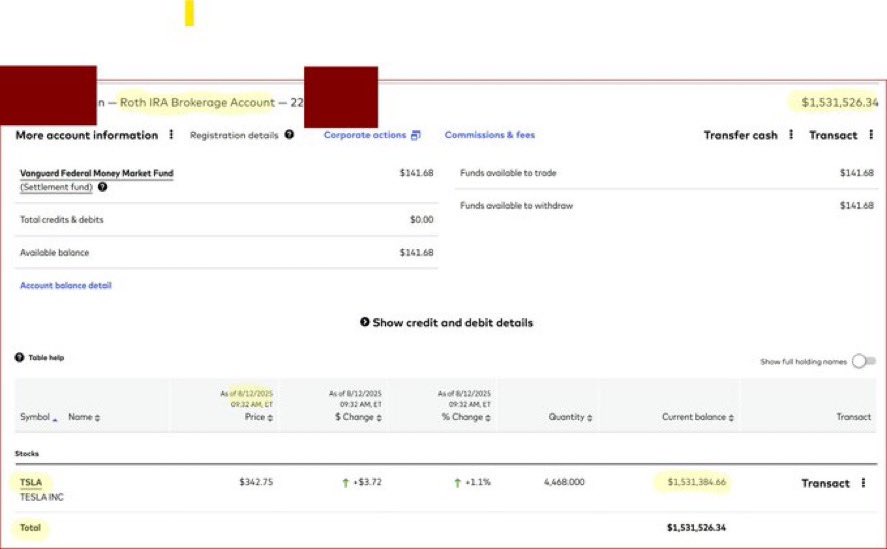
Task: Sort holdings by Name column
Action: pos(84,417)
